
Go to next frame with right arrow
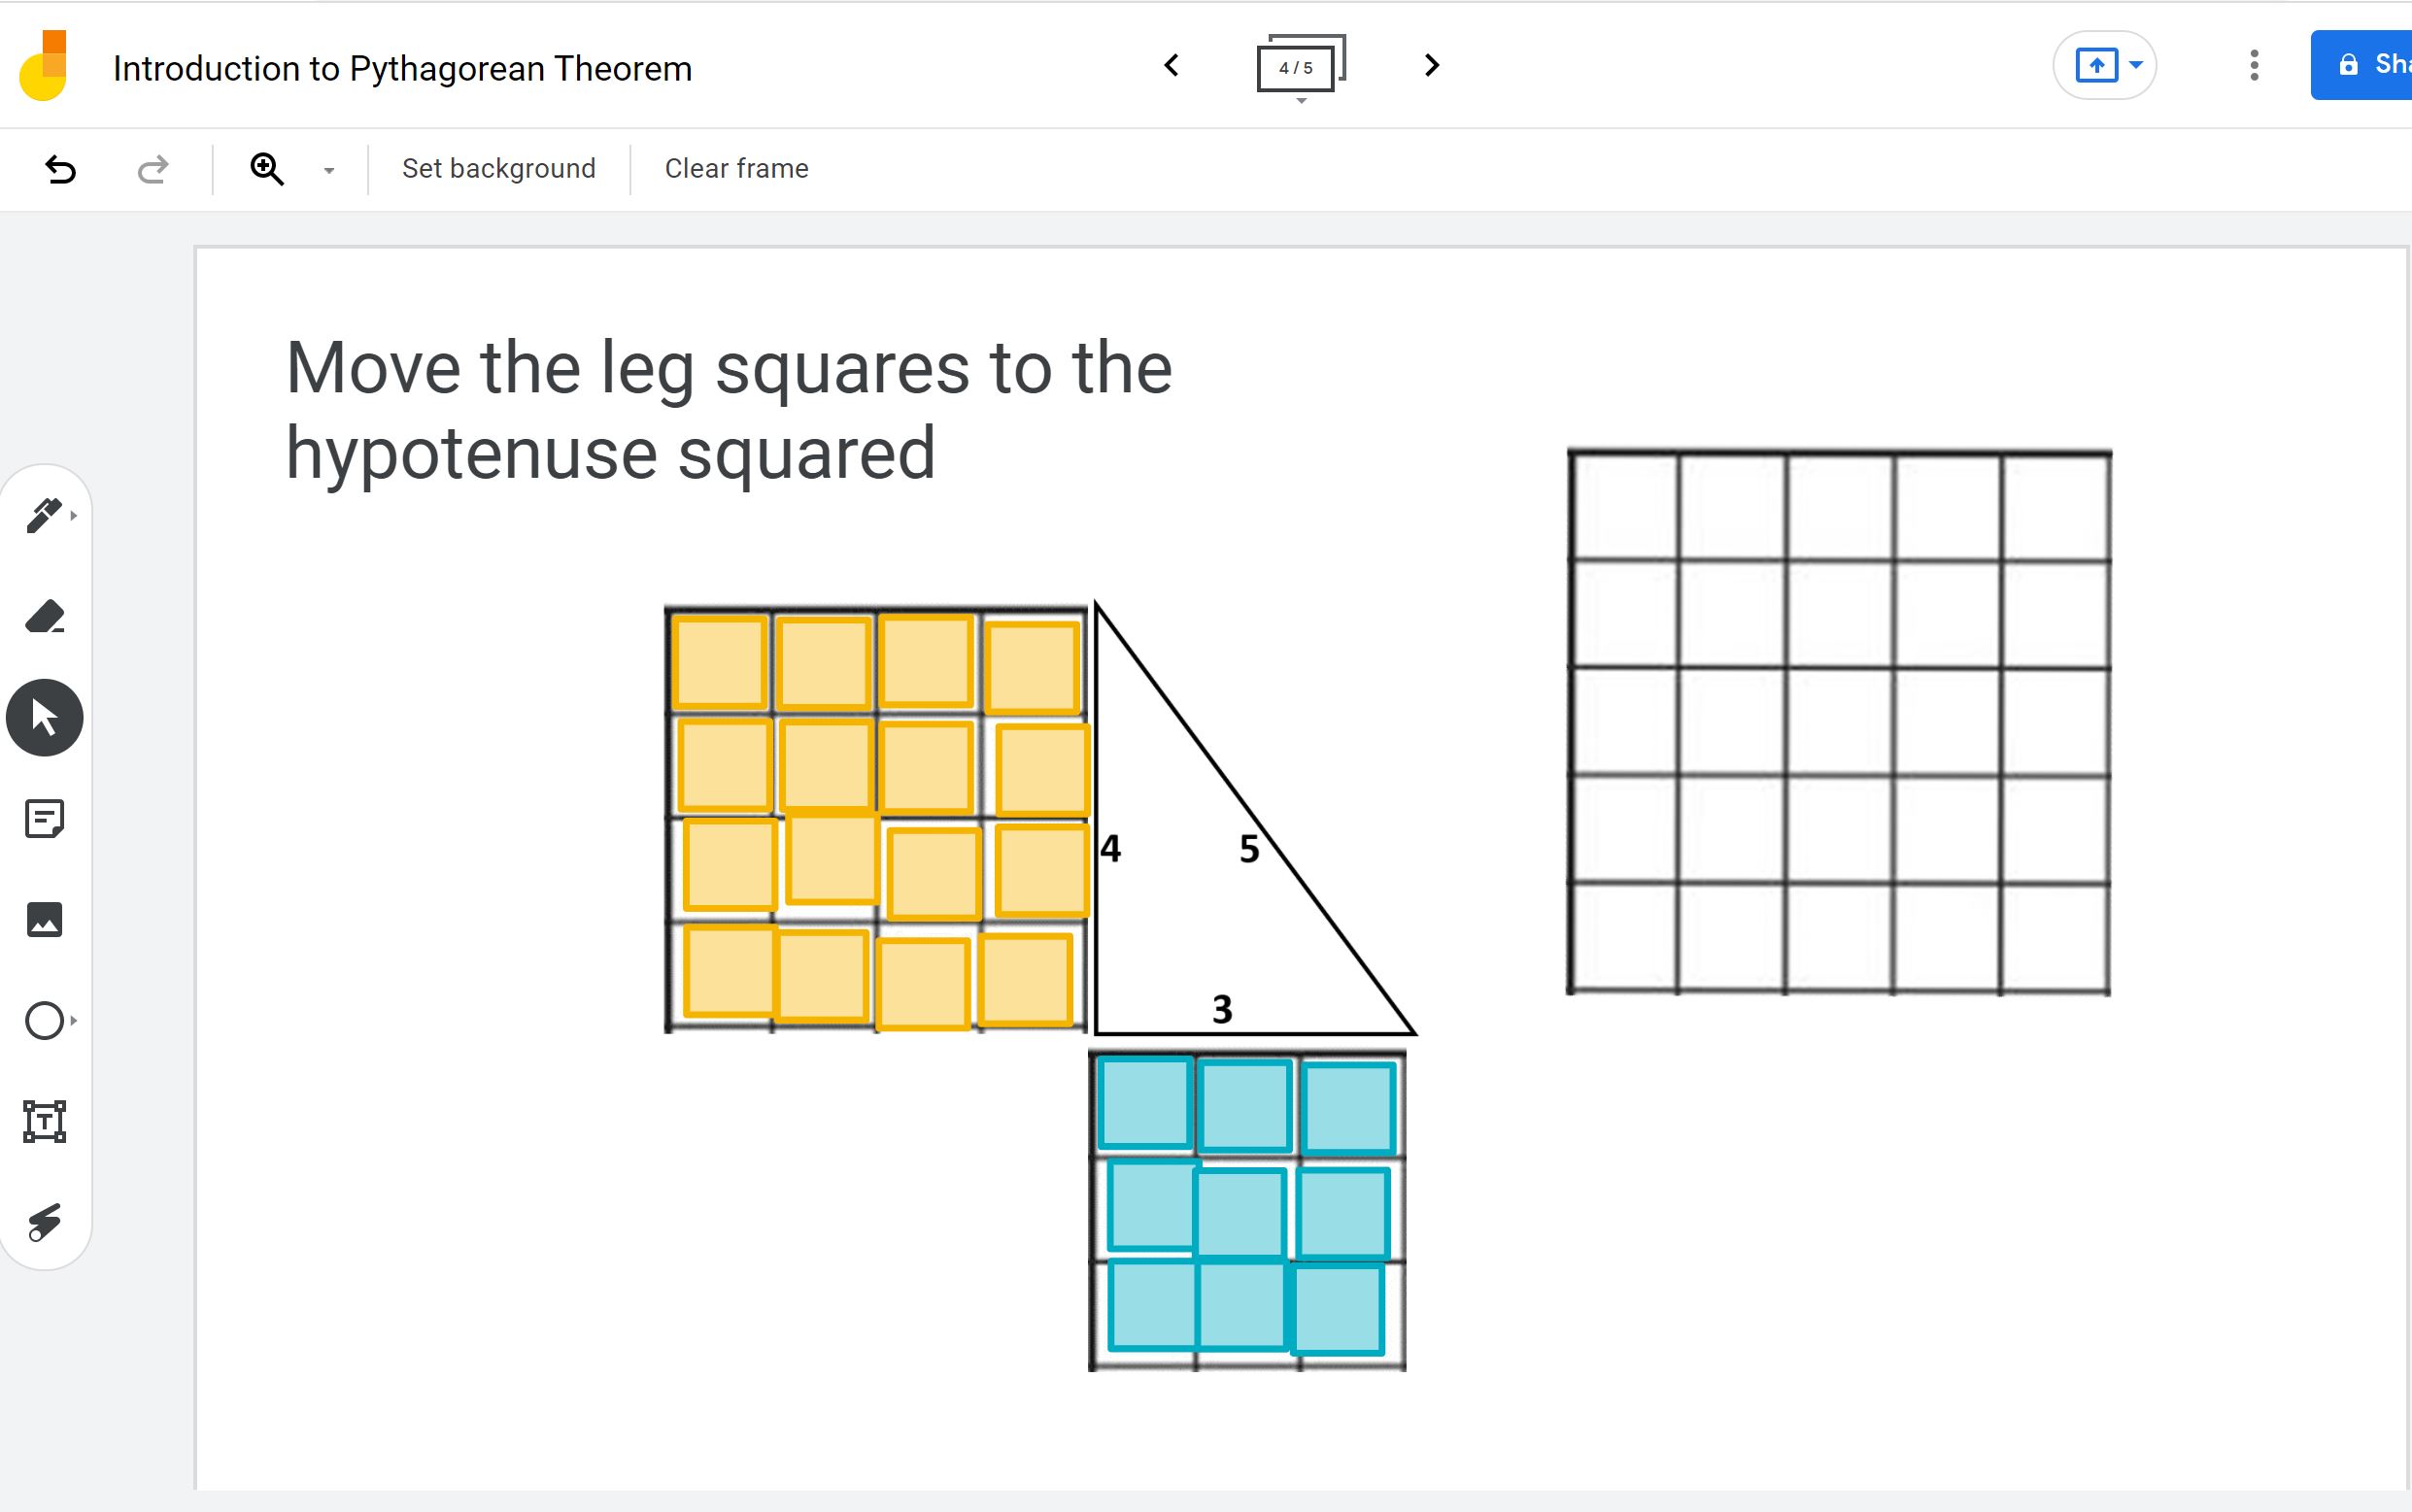click(1429, 66)
